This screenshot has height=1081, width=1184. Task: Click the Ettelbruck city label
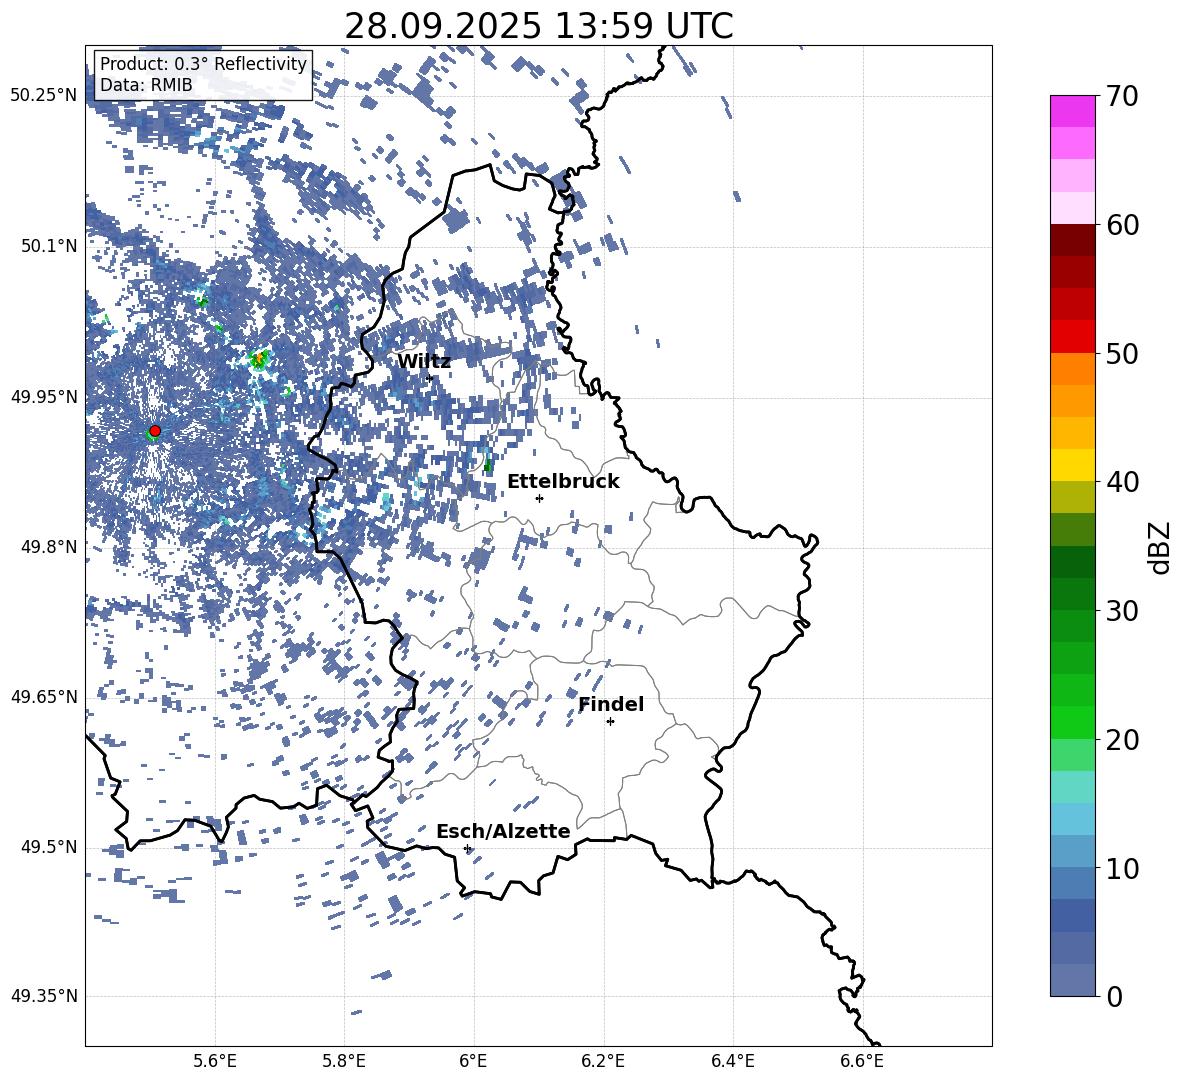(x=563, y=482)
